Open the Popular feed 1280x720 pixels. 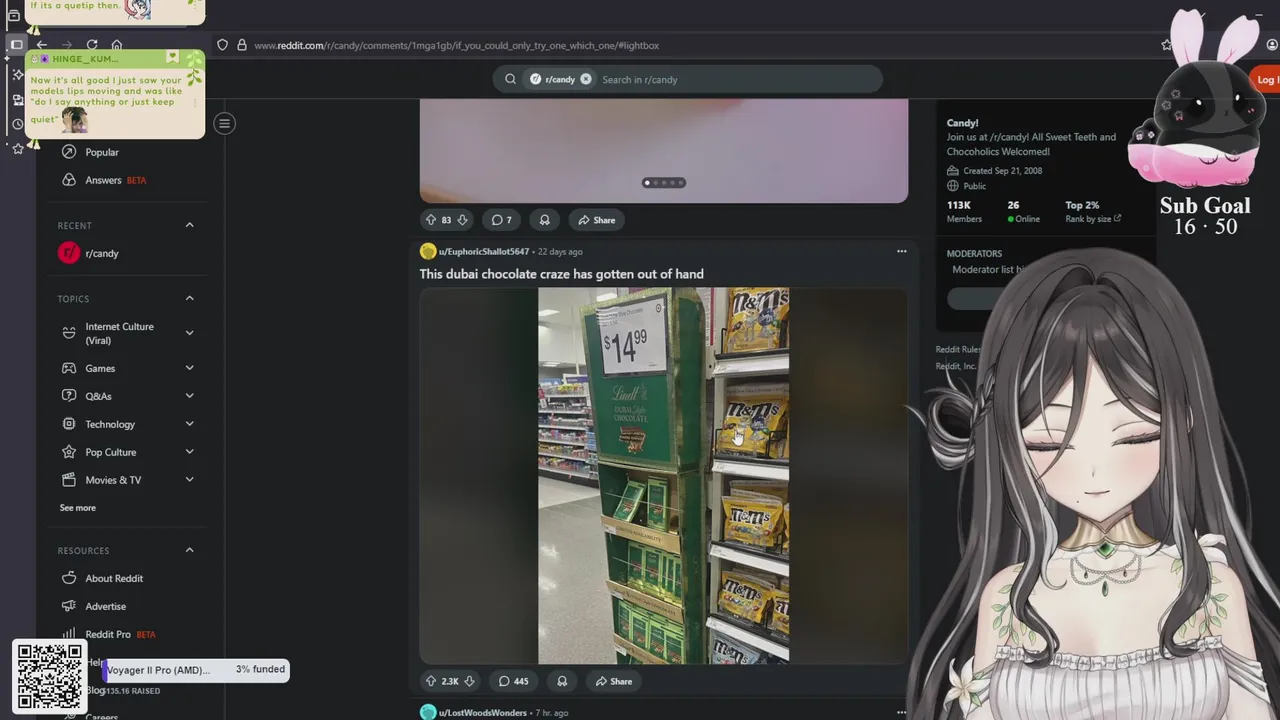tap(102, 152)
